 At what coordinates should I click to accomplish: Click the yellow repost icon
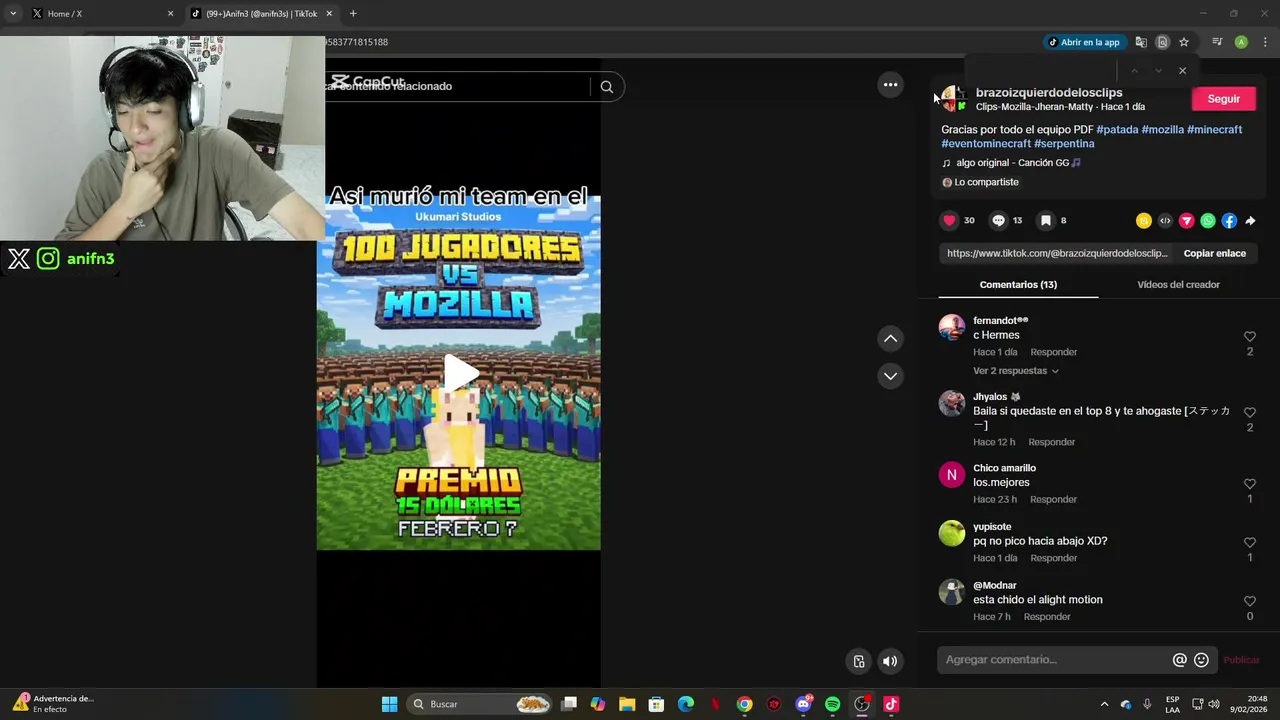[1144, 220]
